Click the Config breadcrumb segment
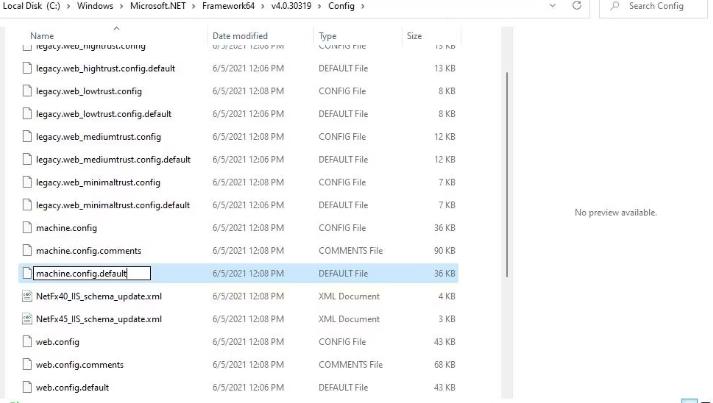Viewport: 713px width, 403px height. pos(341,6)
